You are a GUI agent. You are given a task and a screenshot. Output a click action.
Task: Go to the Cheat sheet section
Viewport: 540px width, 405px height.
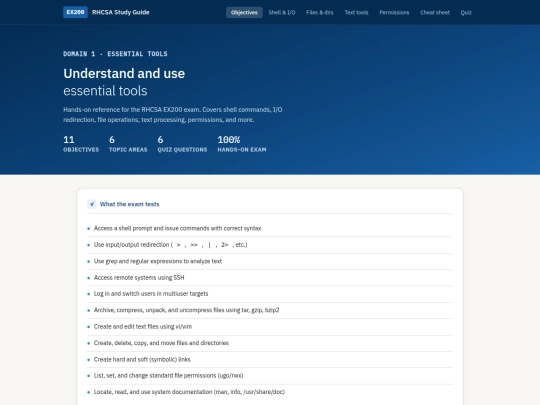(x=435, y=12)
